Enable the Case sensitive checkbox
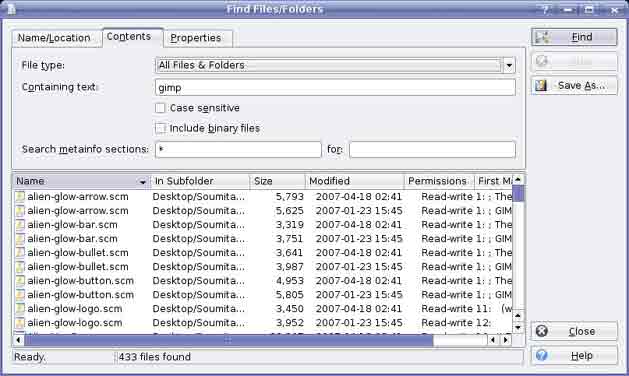629x376 pixels. coord(160,108)
